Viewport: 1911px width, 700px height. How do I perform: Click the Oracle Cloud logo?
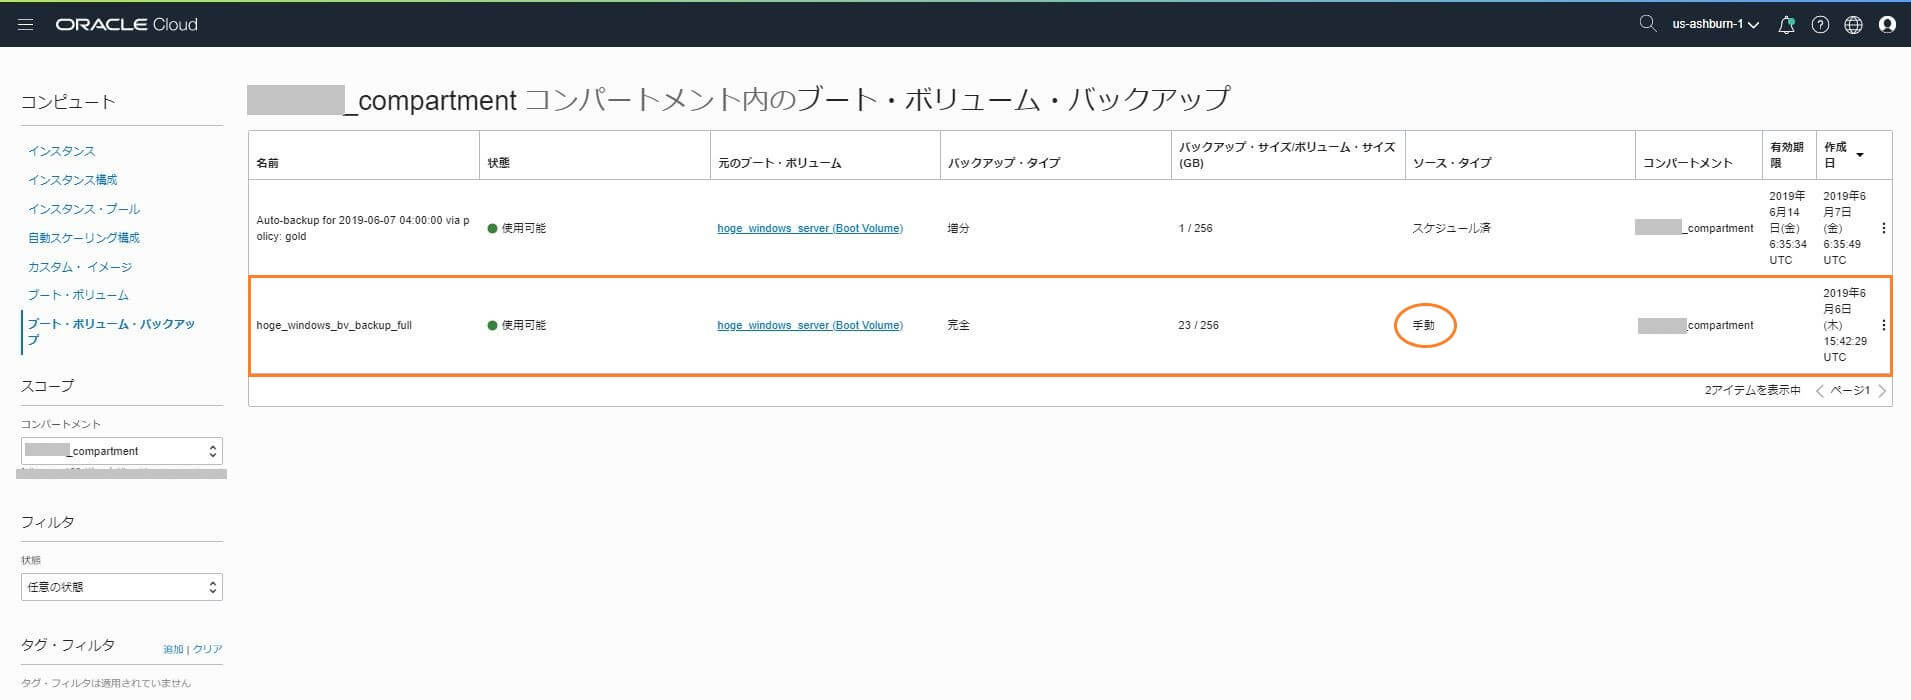pyautogui.click(x=127, y=25)
